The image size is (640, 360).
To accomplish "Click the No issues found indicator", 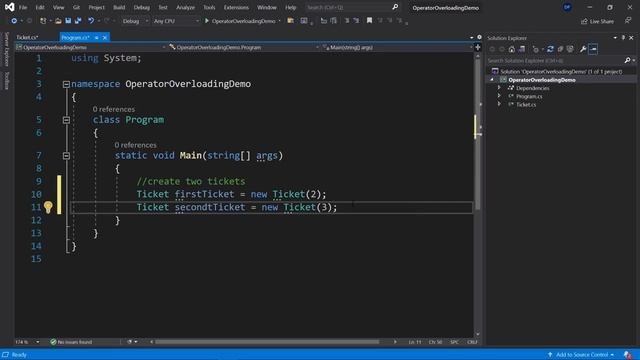I will pos(71,342).
